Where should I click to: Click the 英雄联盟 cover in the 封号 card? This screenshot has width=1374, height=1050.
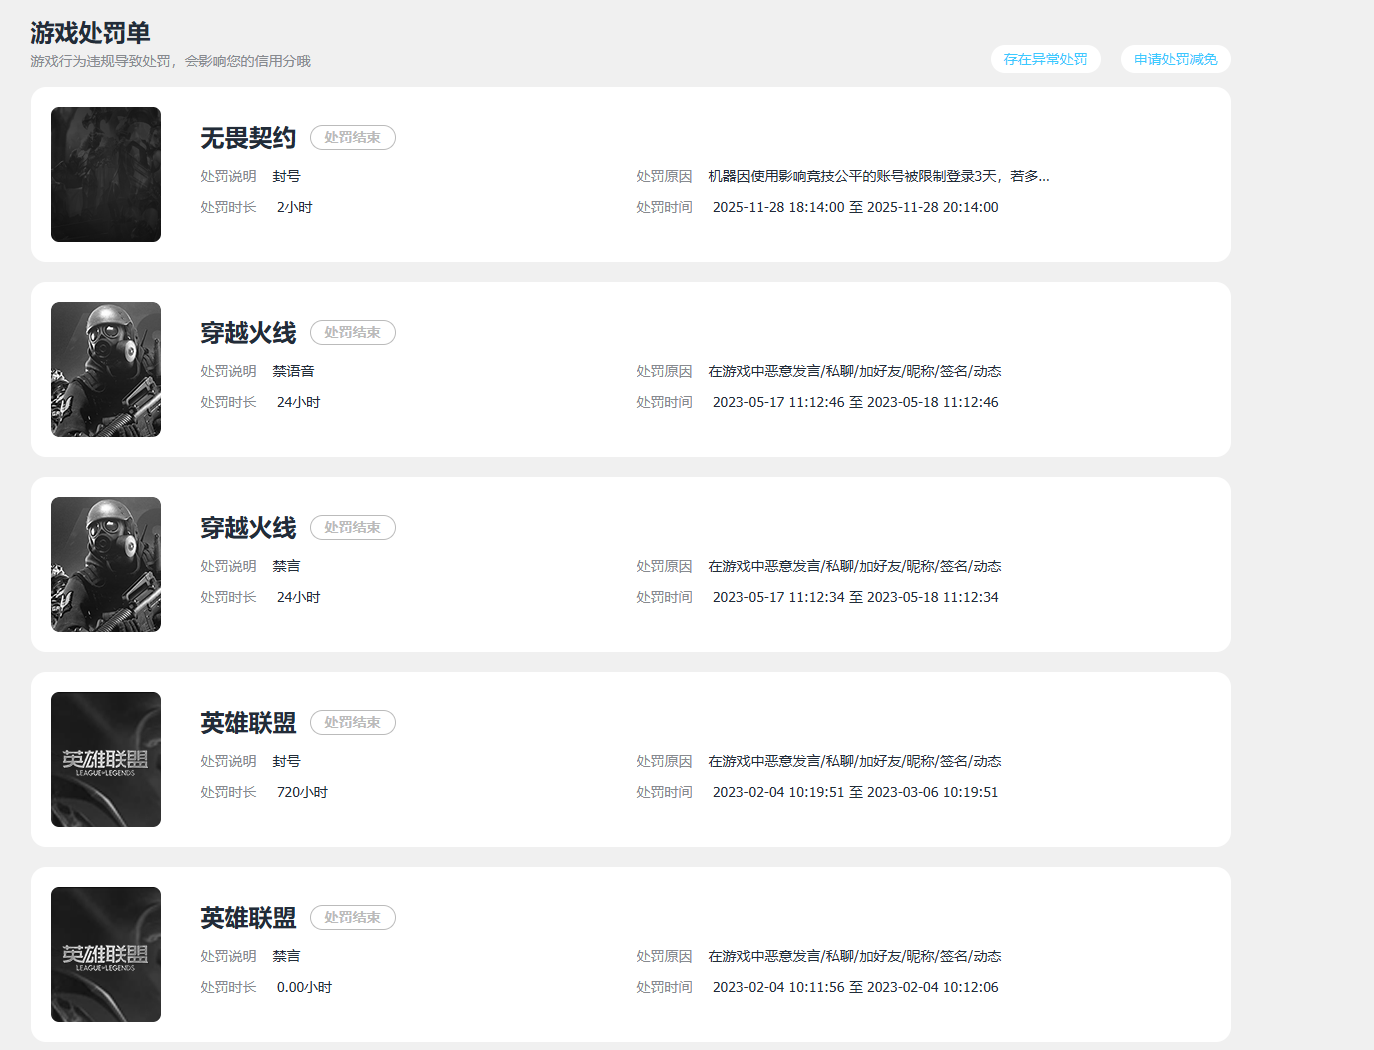pyautogui.click(x=106, y=759)
